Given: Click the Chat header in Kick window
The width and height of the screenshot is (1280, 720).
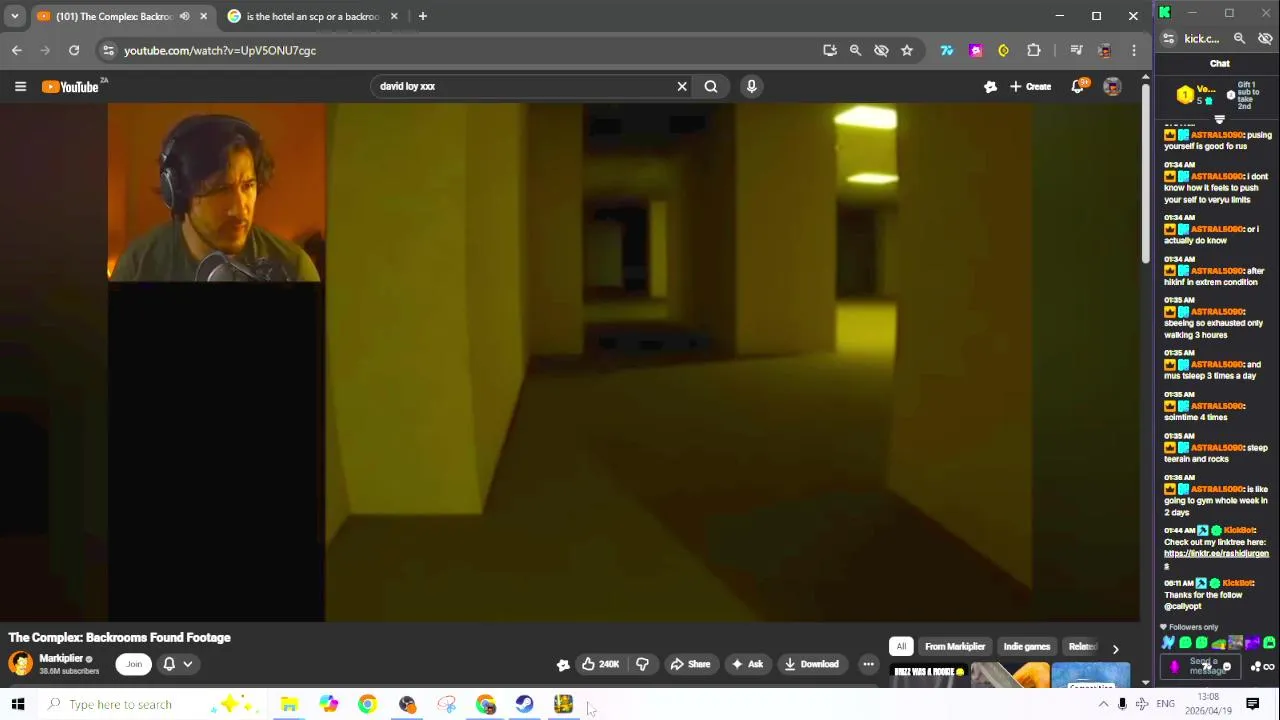Looking at the screenshot, I should [x=1219, y=63].
